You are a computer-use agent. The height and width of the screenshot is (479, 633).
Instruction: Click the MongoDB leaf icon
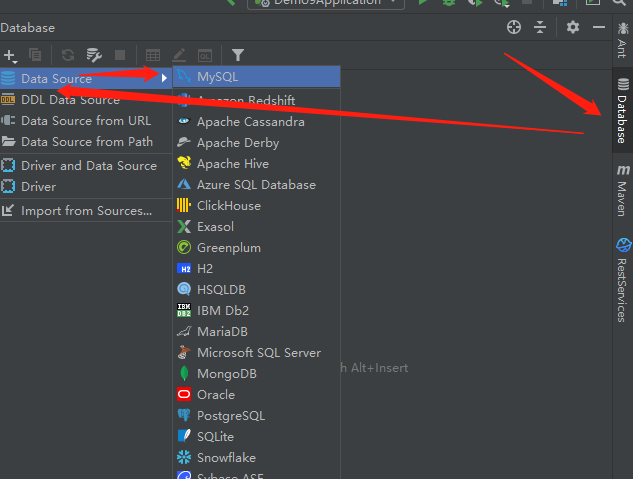[x=184, y=373]
